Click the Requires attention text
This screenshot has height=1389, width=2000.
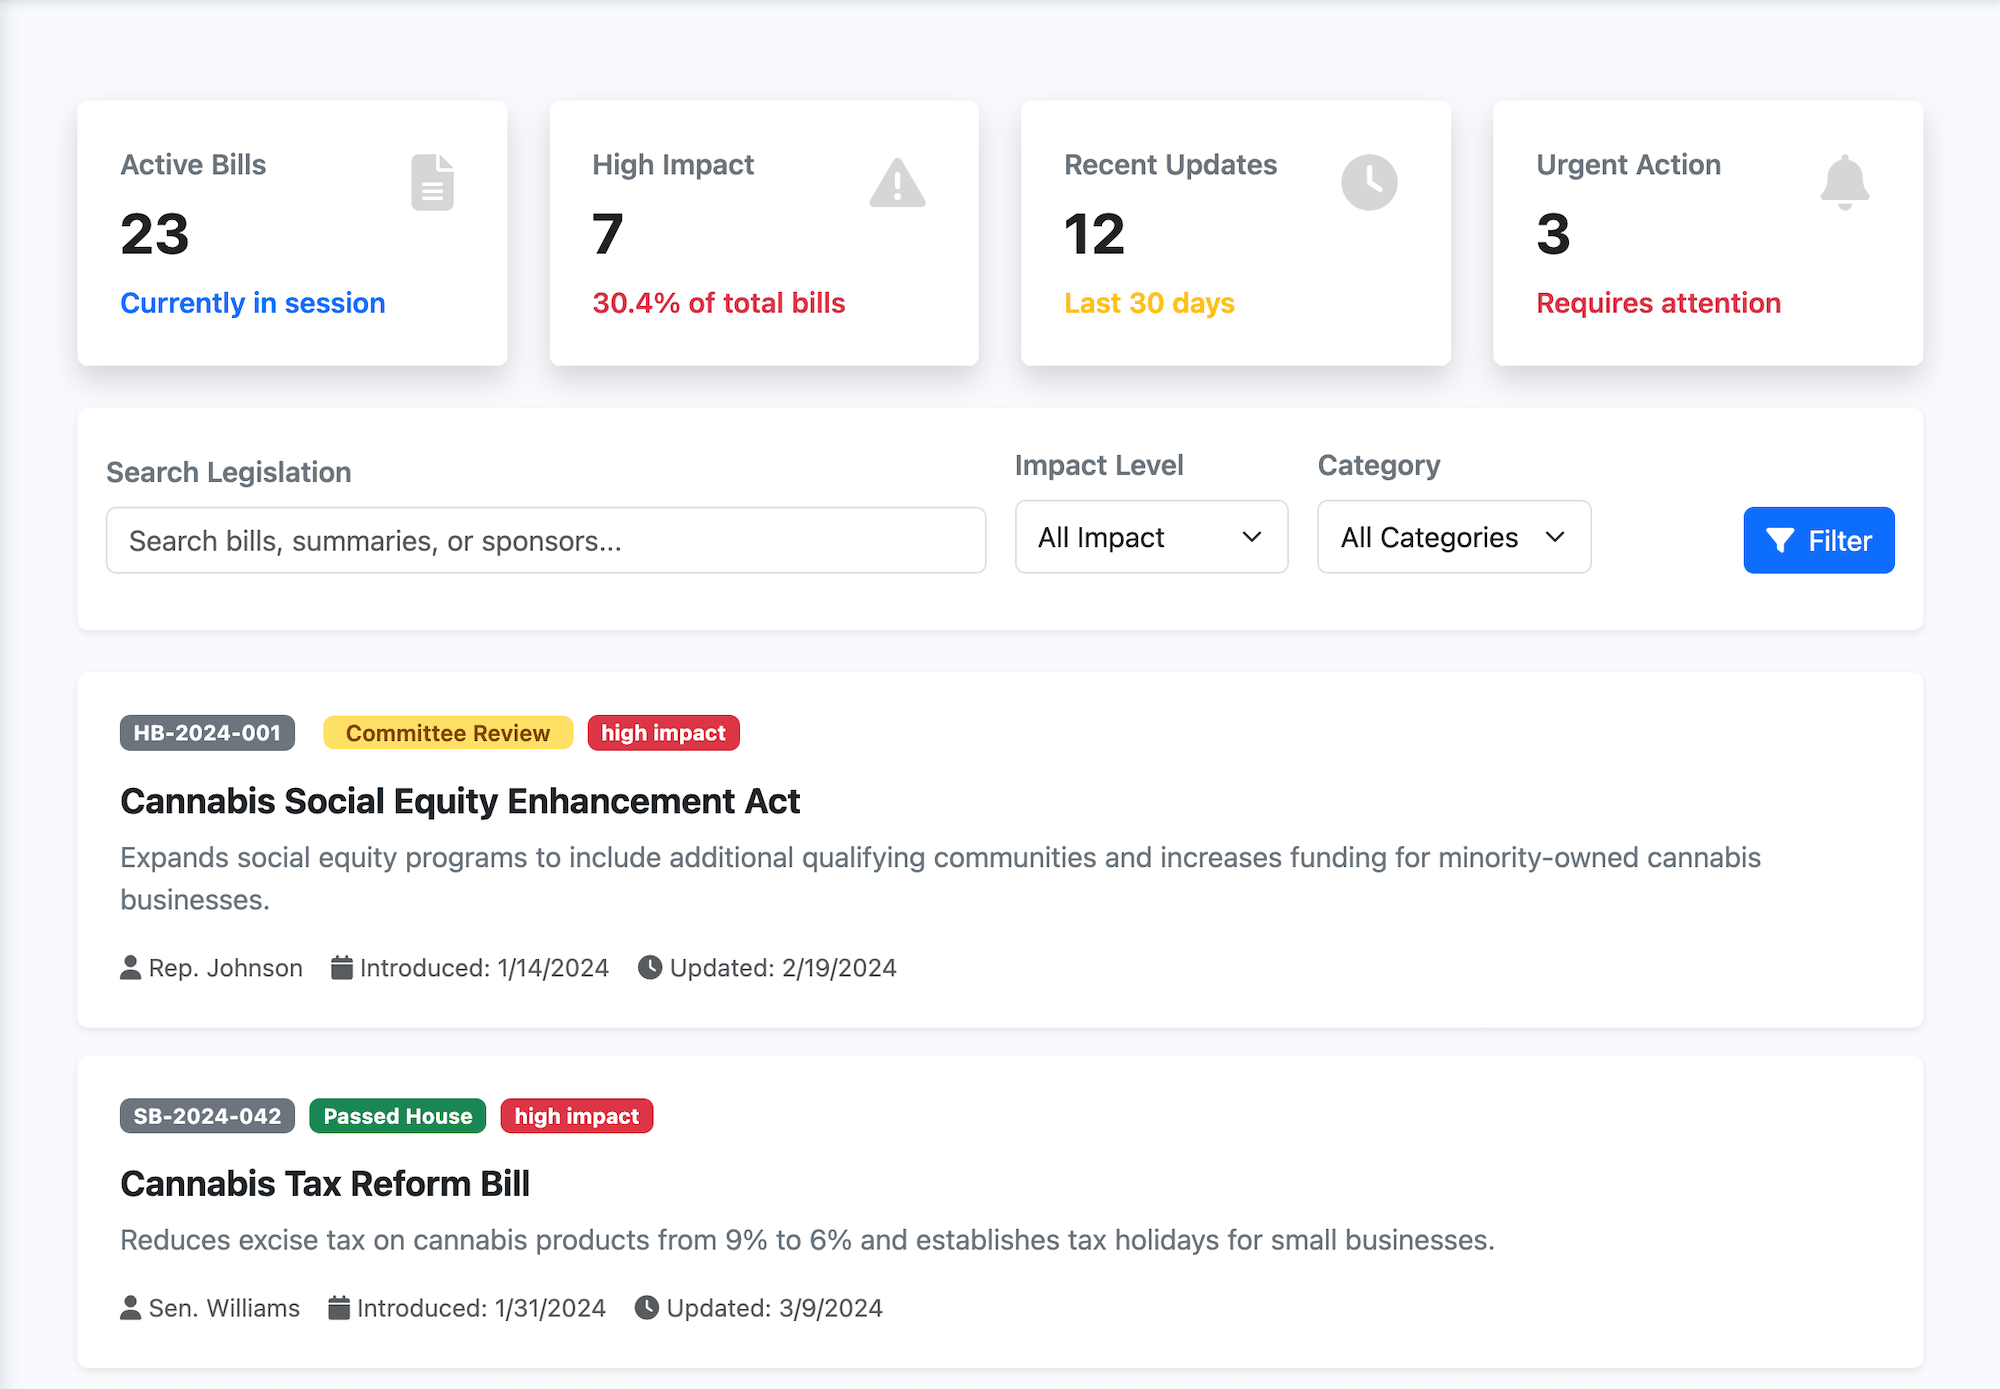[1659, 303]
